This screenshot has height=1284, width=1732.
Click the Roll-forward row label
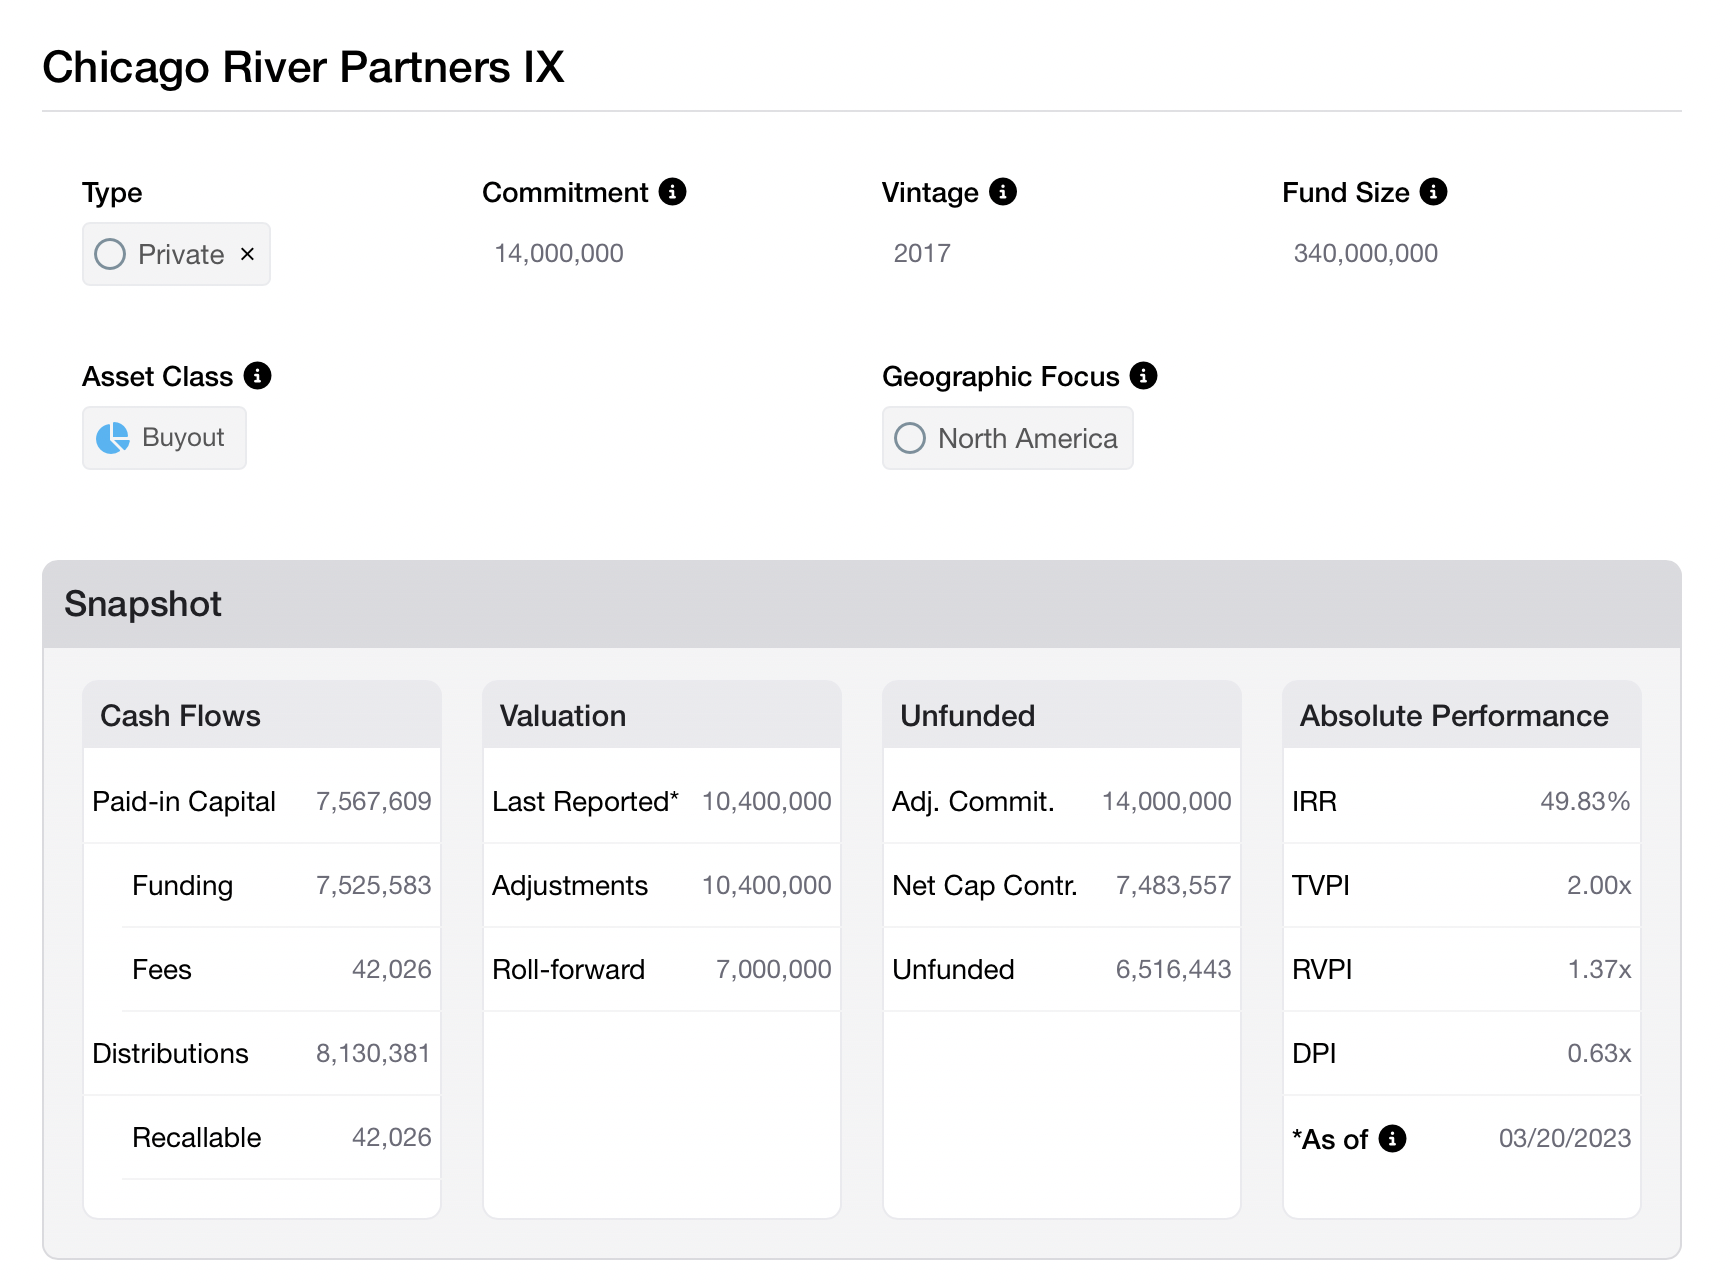[x=569, y=969]
